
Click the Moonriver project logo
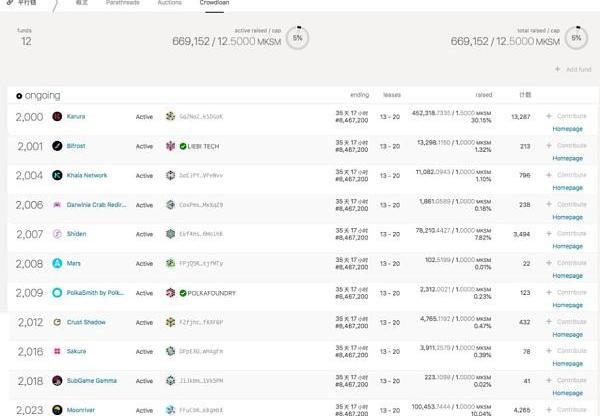coord(57,410)
